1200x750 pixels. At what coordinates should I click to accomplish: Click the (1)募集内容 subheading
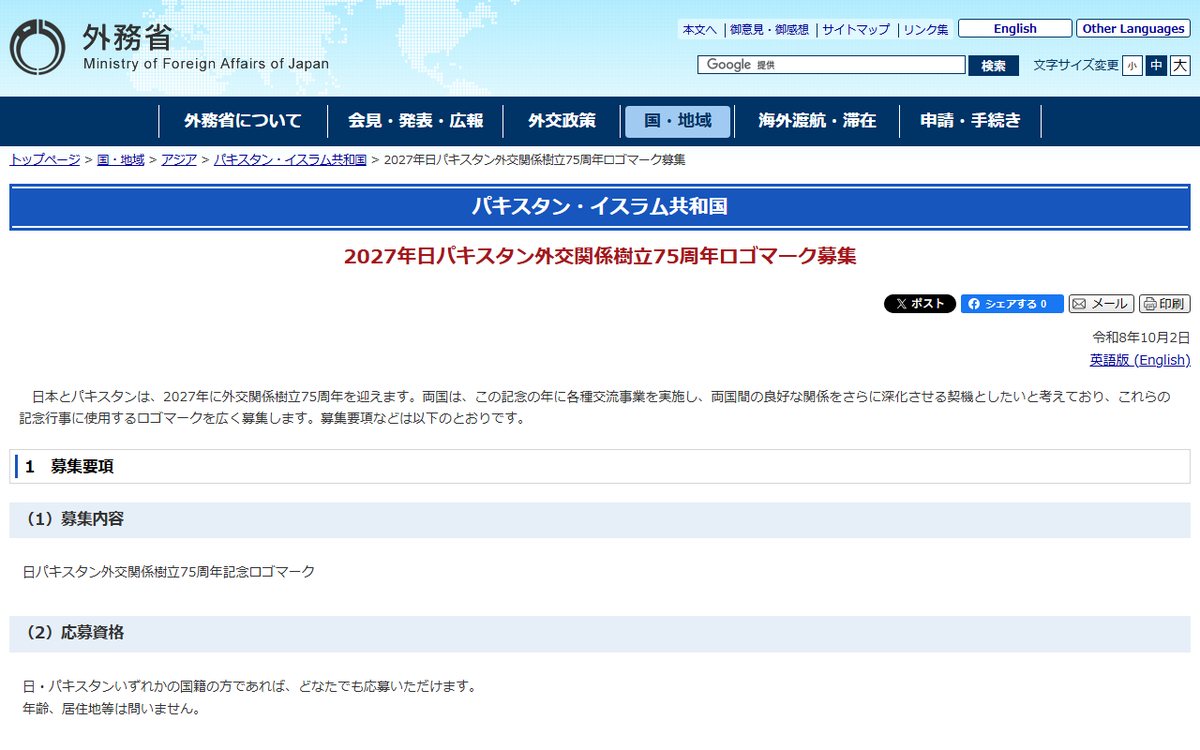click(600, 520)
